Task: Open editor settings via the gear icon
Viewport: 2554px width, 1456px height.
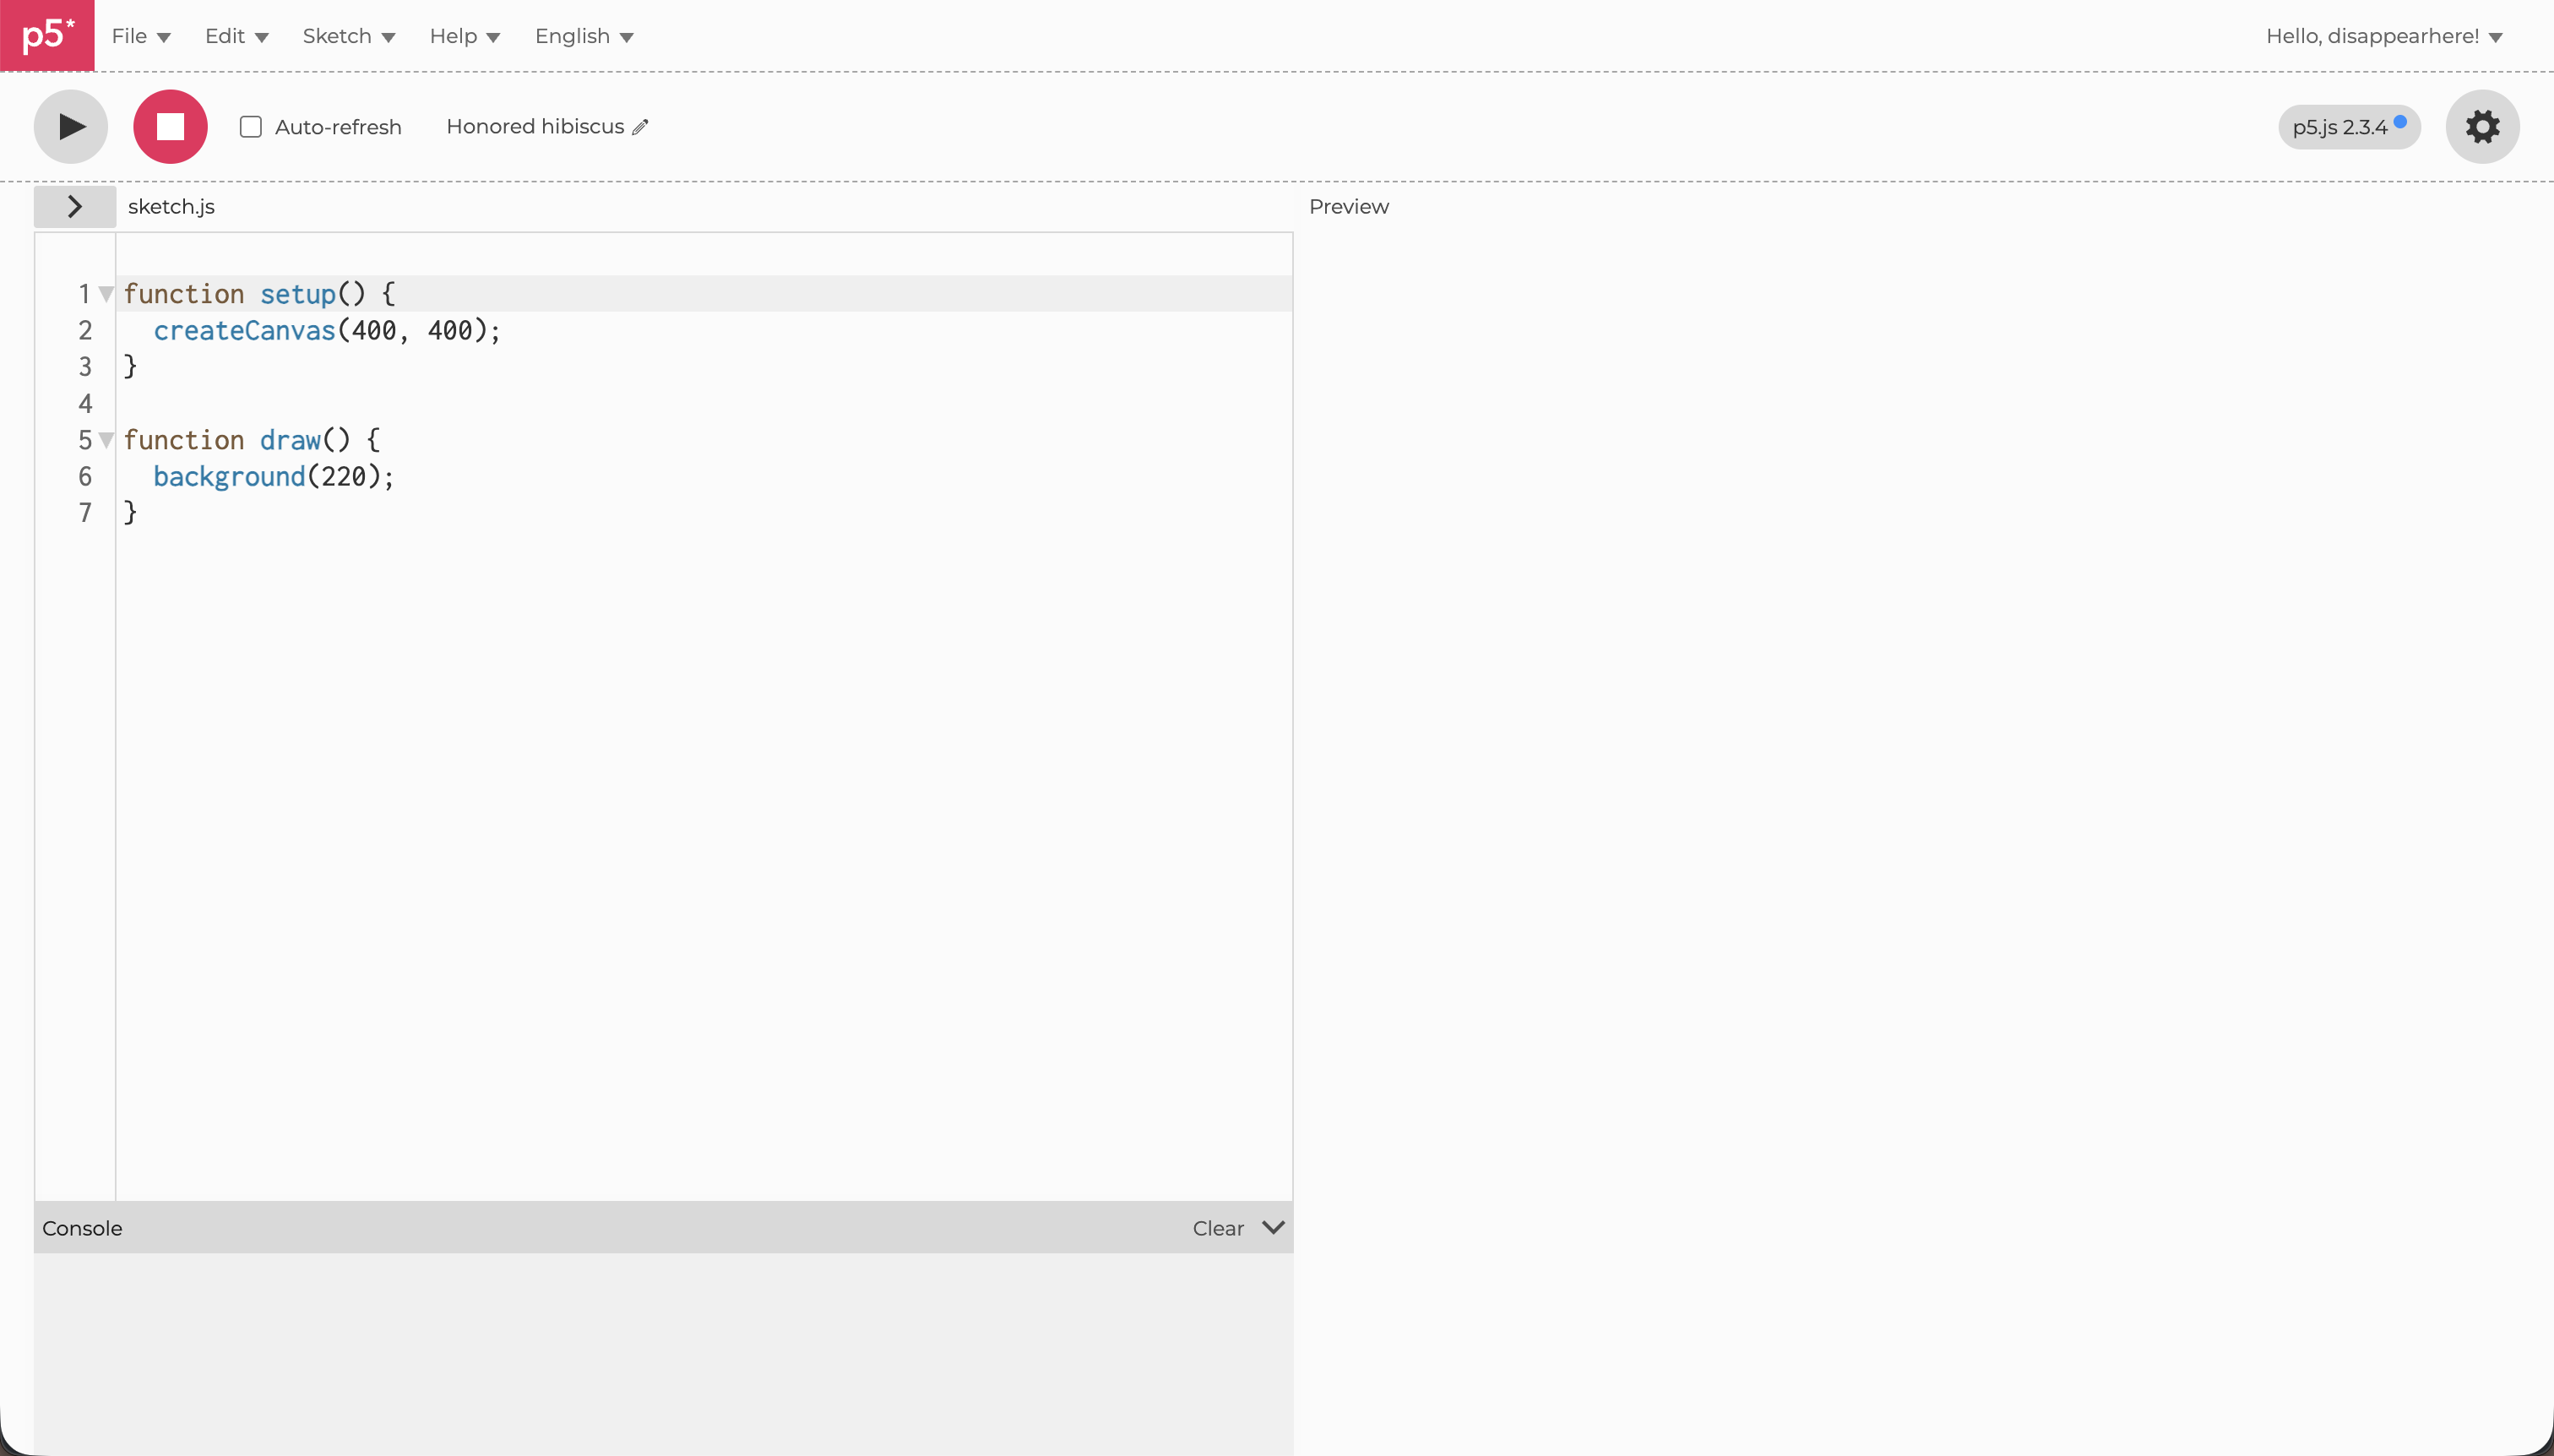Action: (x=2482, y=127)
